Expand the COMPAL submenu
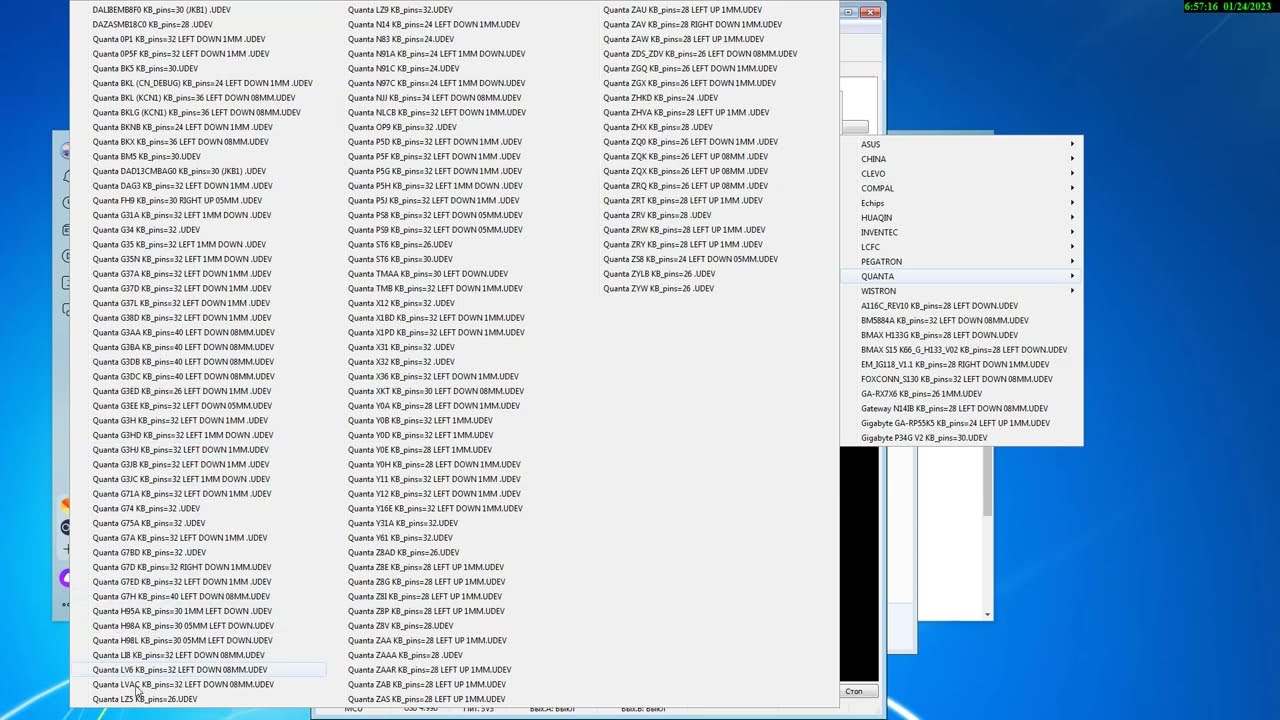The image size is (1280, 720). 962,188
